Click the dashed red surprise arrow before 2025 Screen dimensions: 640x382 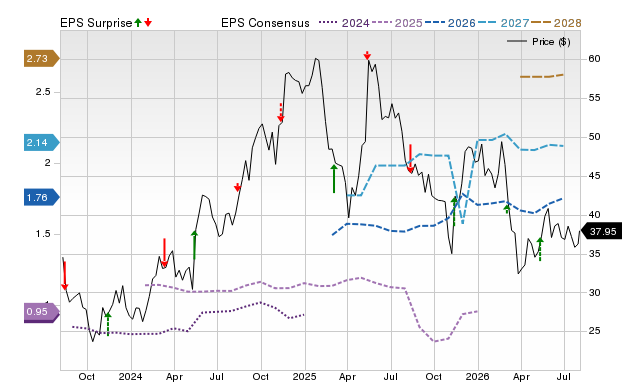pyautogui.click(x=280, y=113)
